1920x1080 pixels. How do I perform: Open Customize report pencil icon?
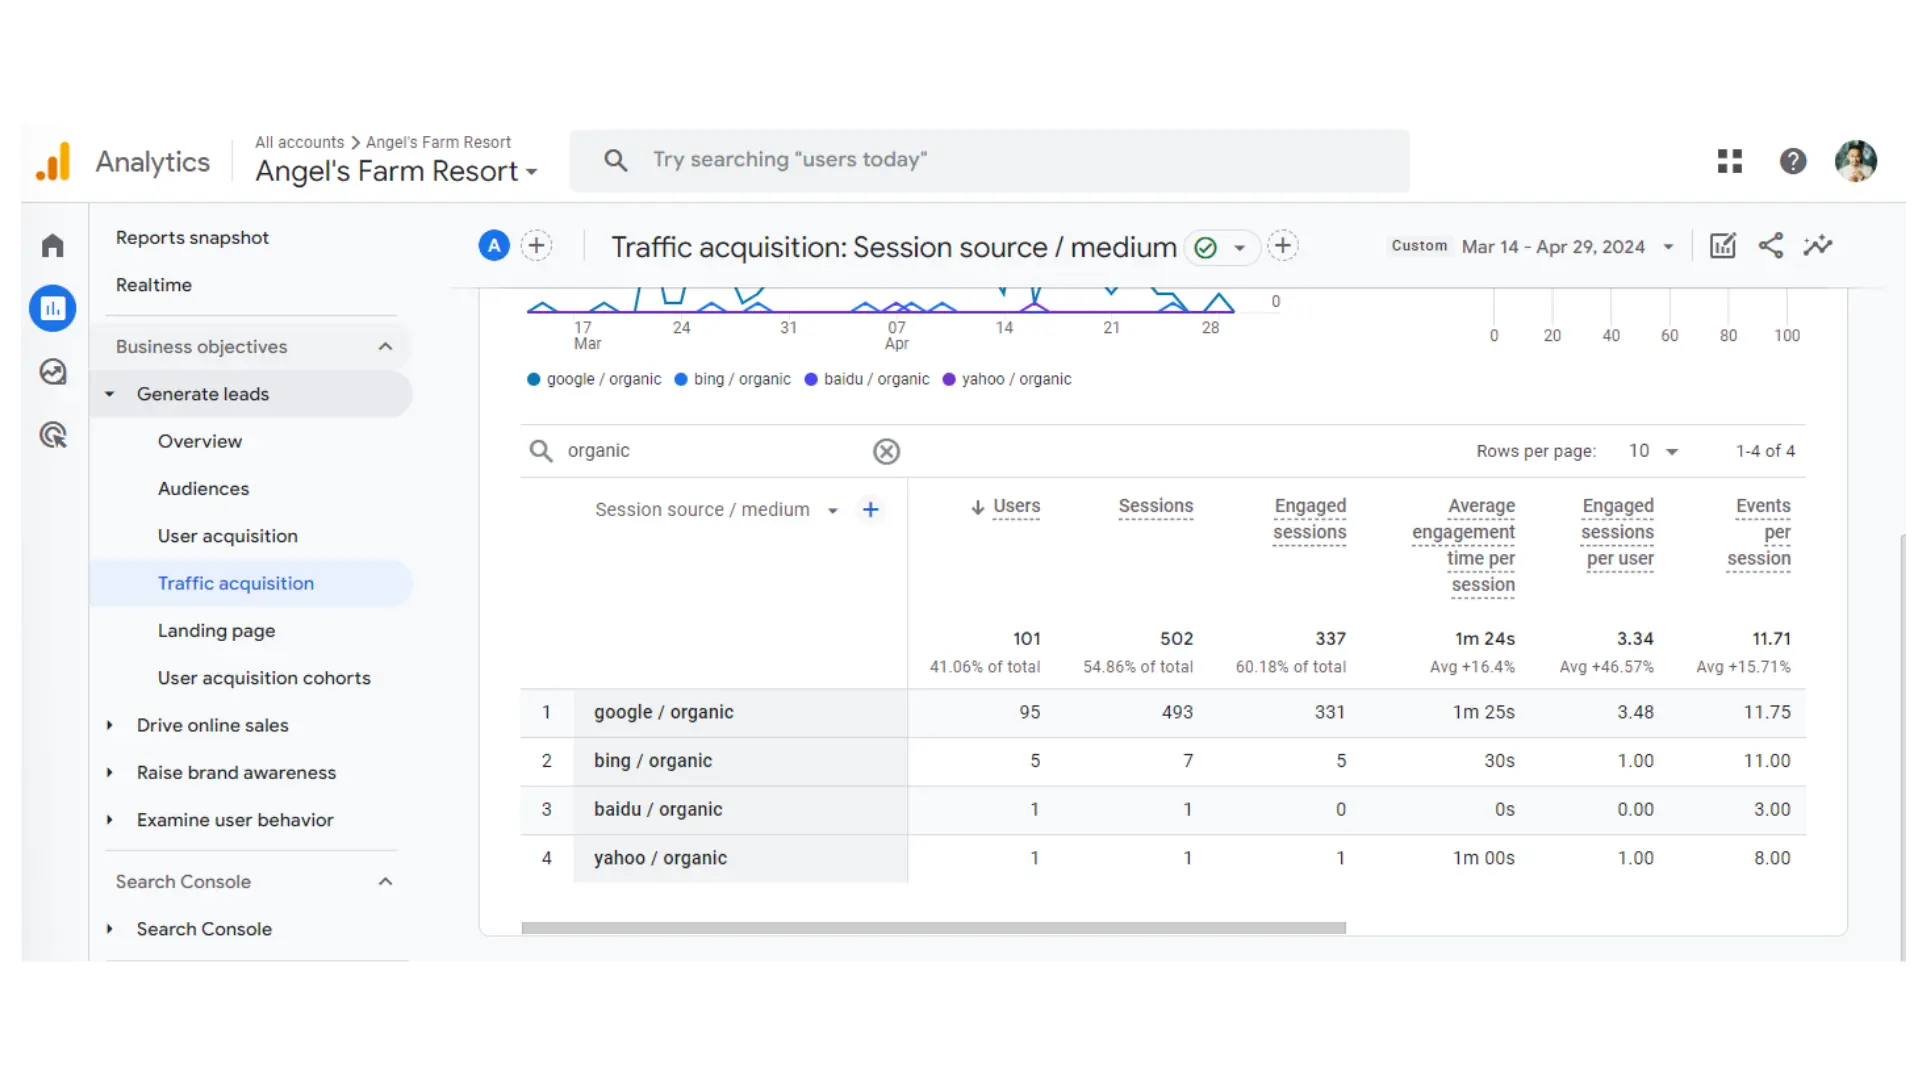[x=1723, y=246]
